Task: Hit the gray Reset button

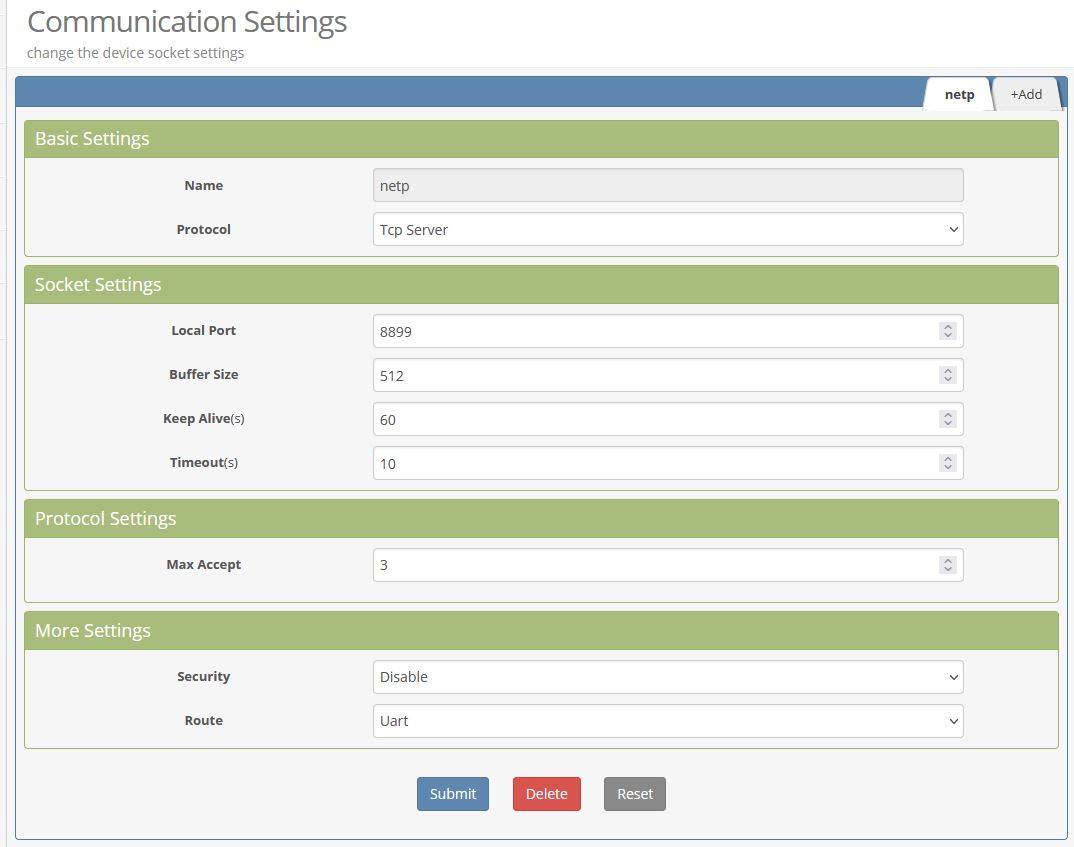Action: [634, 794]
